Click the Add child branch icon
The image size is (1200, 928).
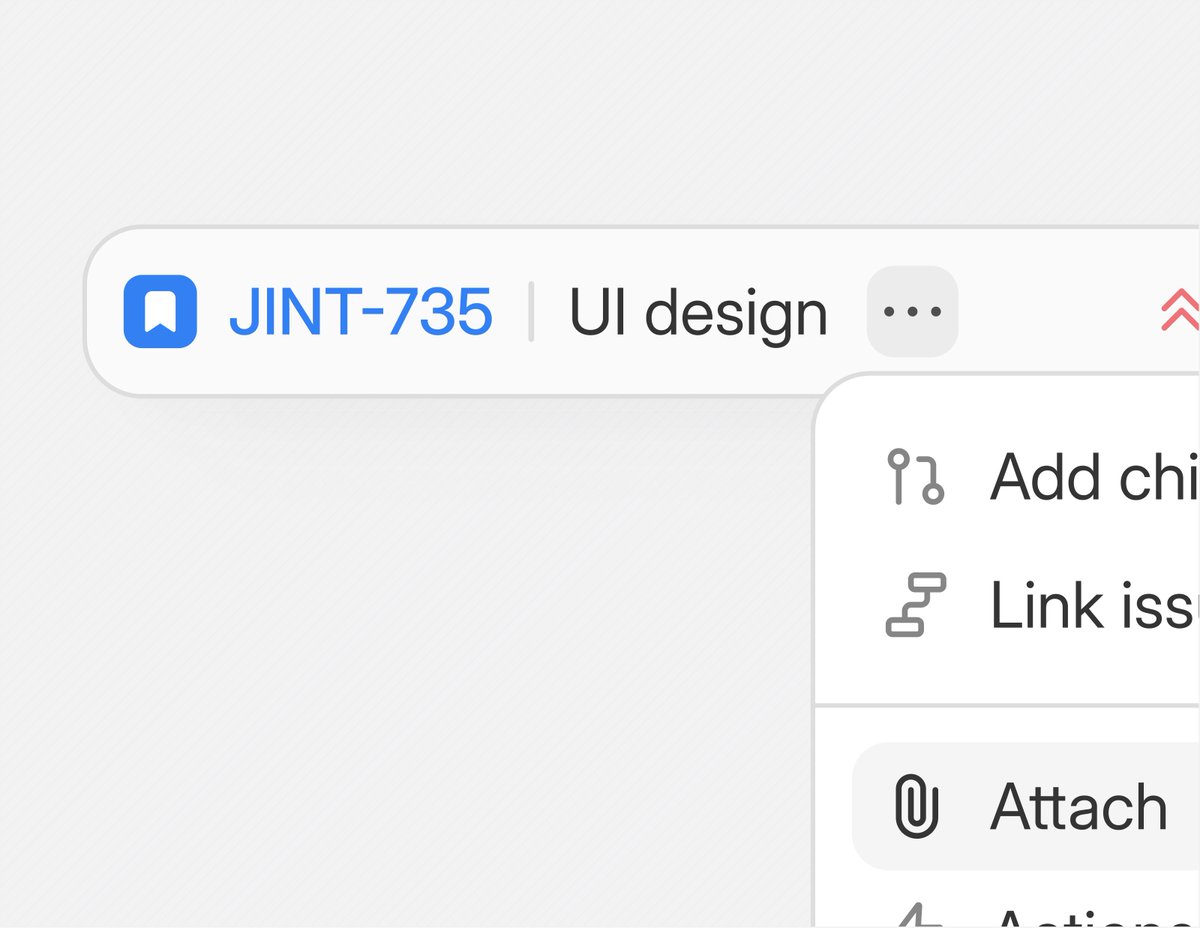tap(916, 477)
